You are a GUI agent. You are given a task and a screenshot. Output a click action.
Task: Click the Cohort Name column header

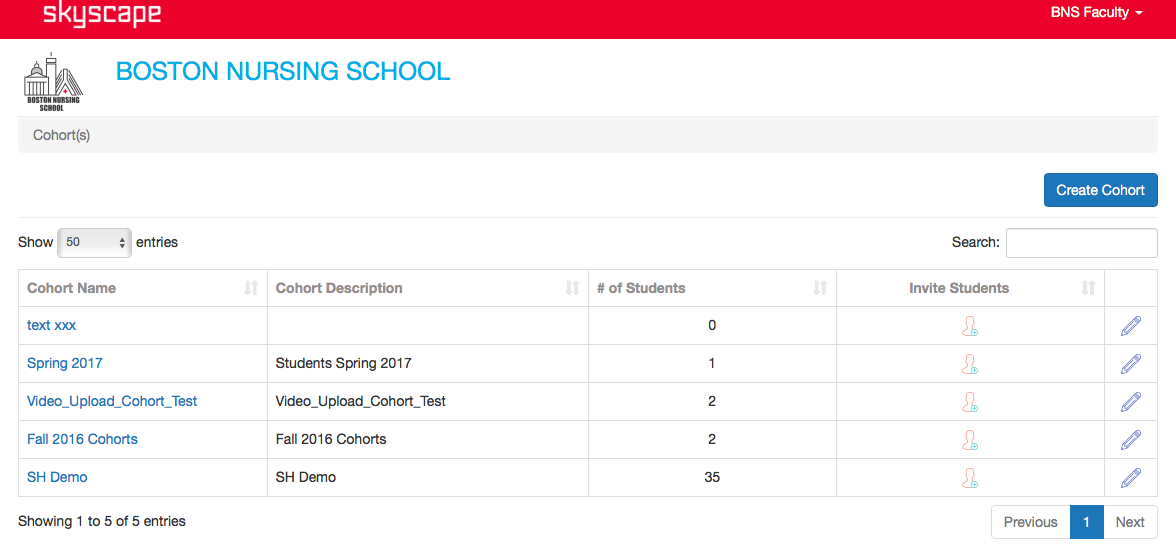142,288
